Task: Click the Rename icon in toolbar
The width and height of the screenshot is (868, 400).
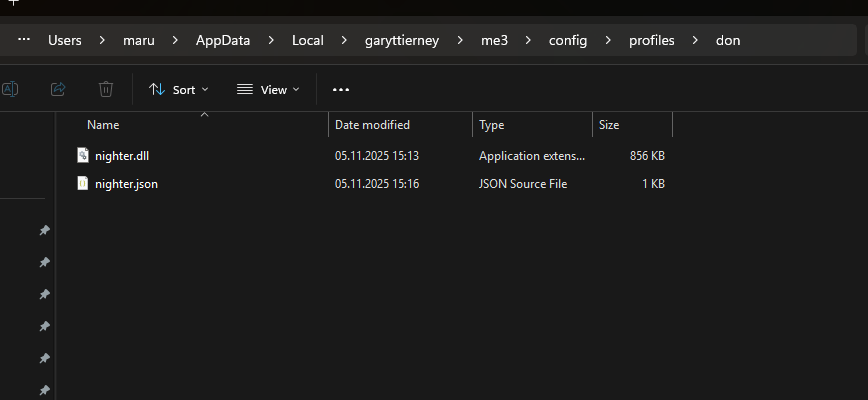Action: click(10, 89)
